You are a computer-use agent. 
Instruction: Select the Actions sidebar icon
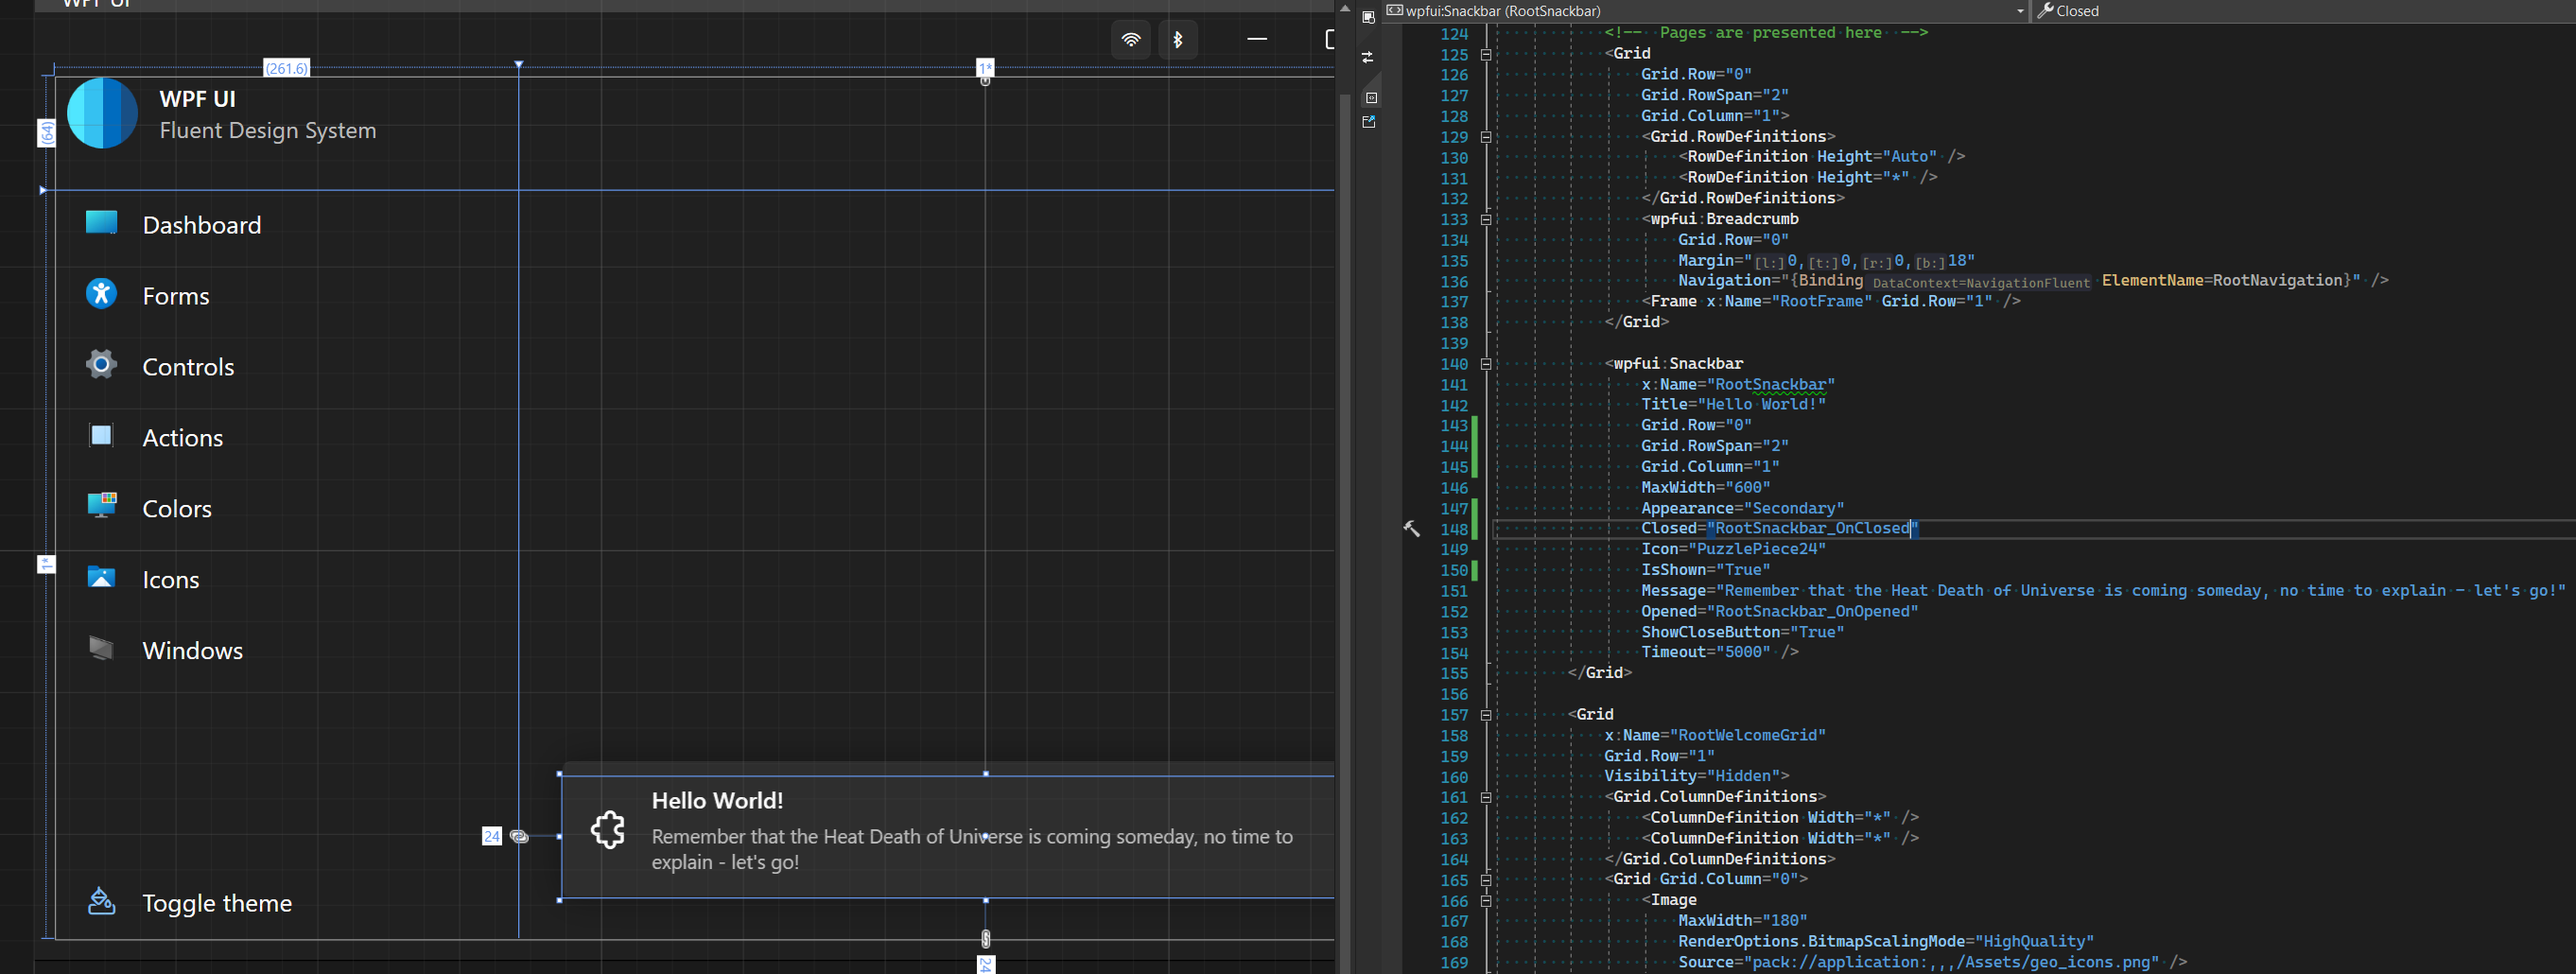tap(101, 436)
